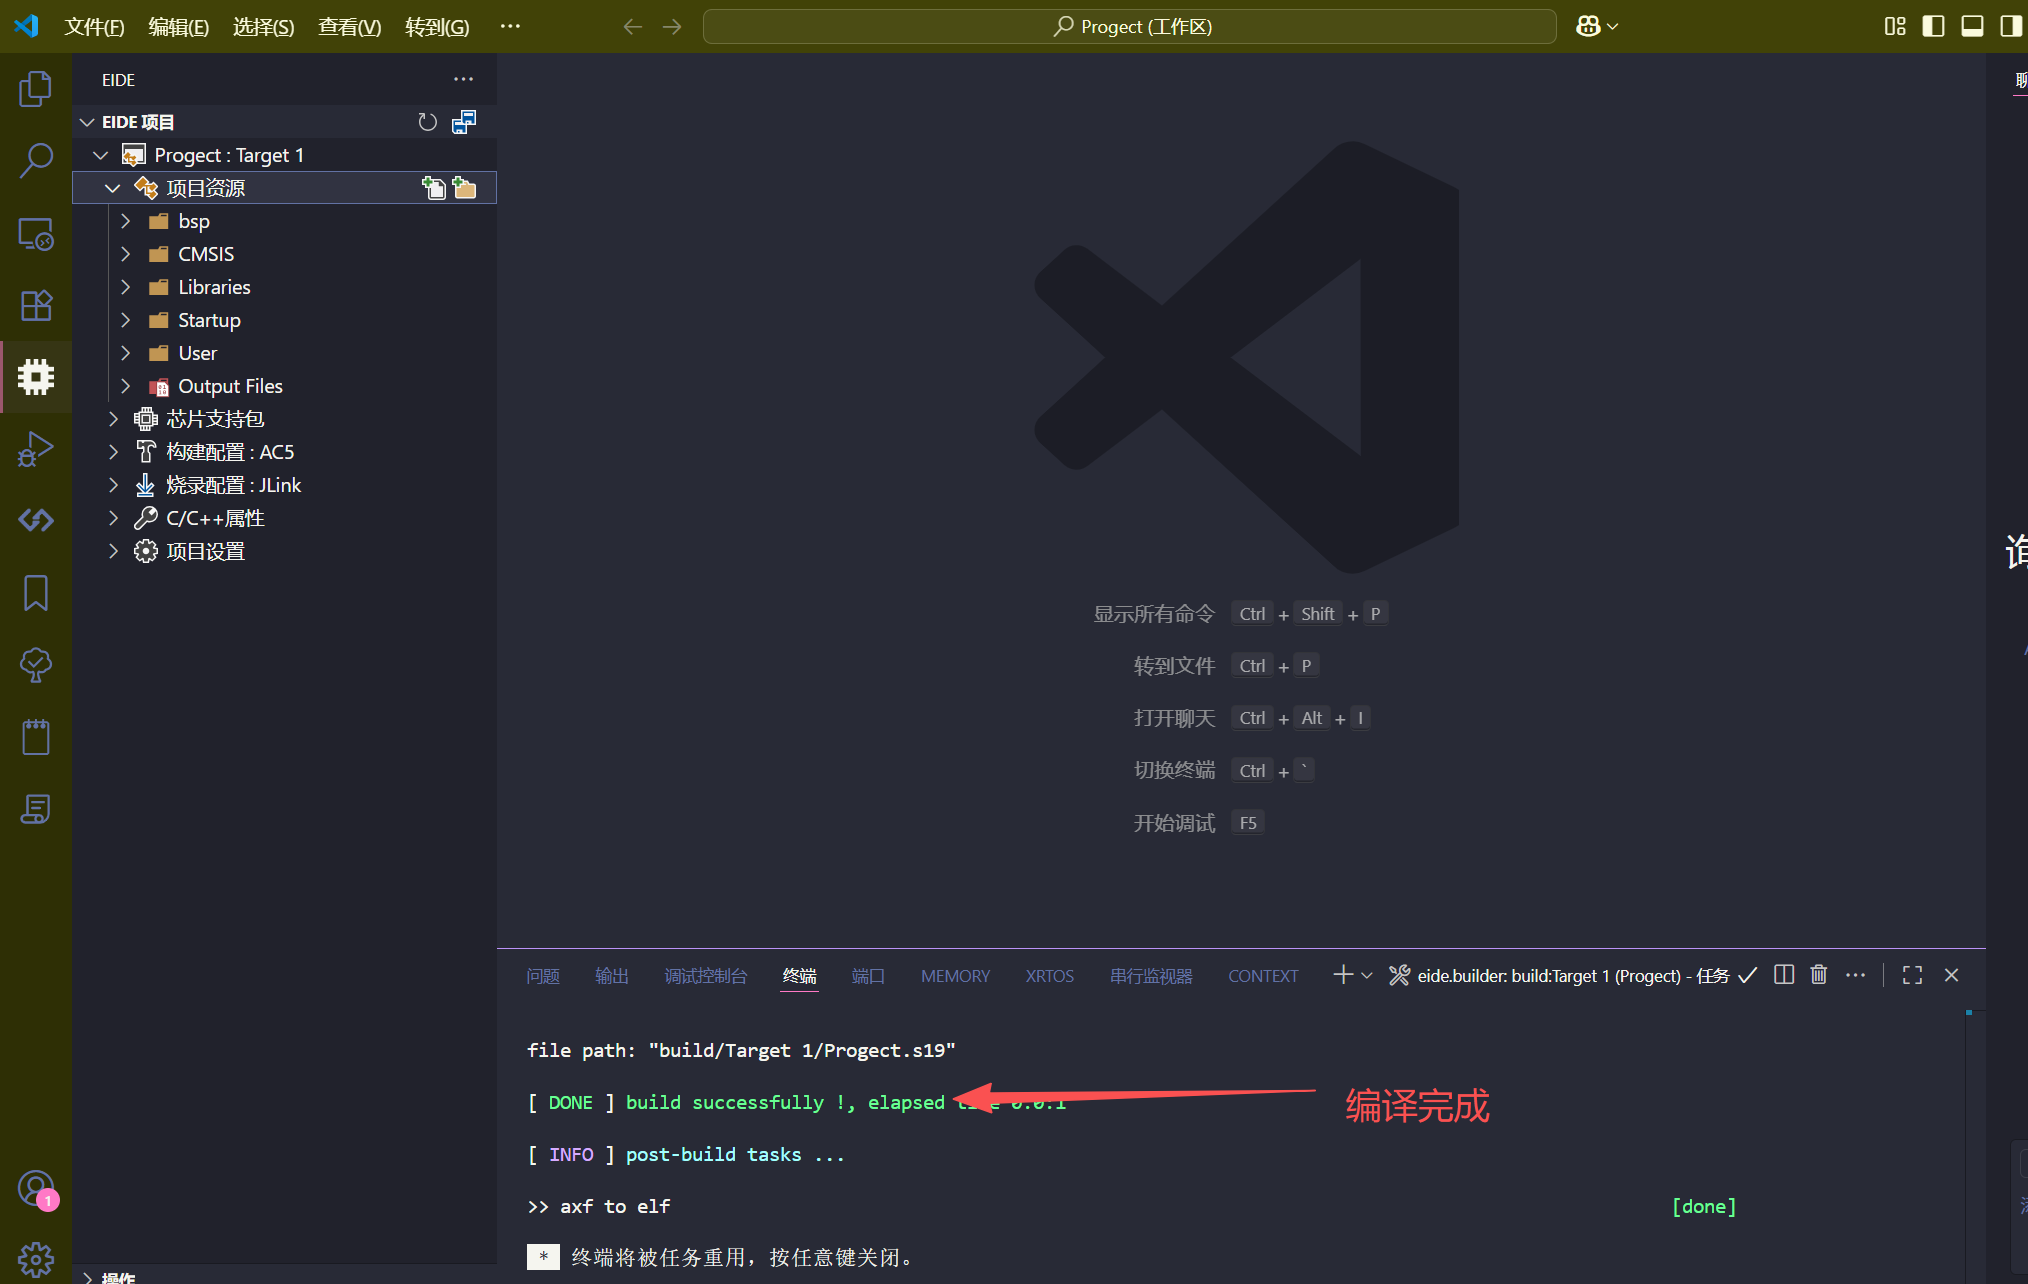Switch to the 调试控制台 tab

coord(706,976)
